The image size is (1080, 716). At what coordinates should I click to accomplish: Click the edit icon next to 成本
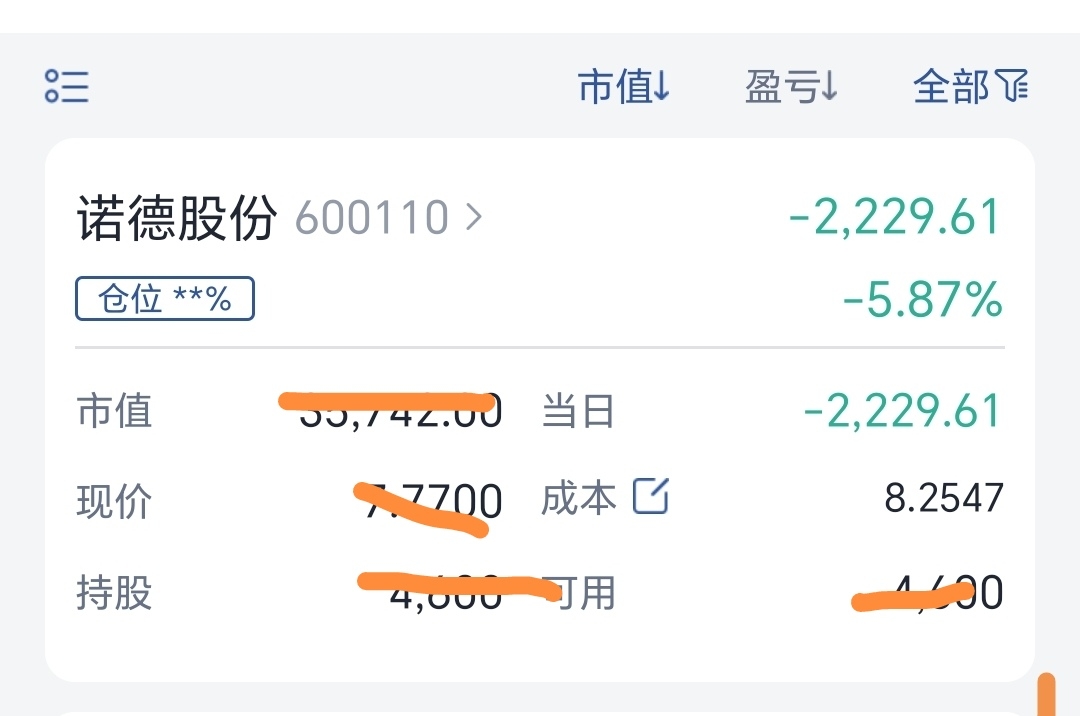pyautogui.click(x=651, y=496)
